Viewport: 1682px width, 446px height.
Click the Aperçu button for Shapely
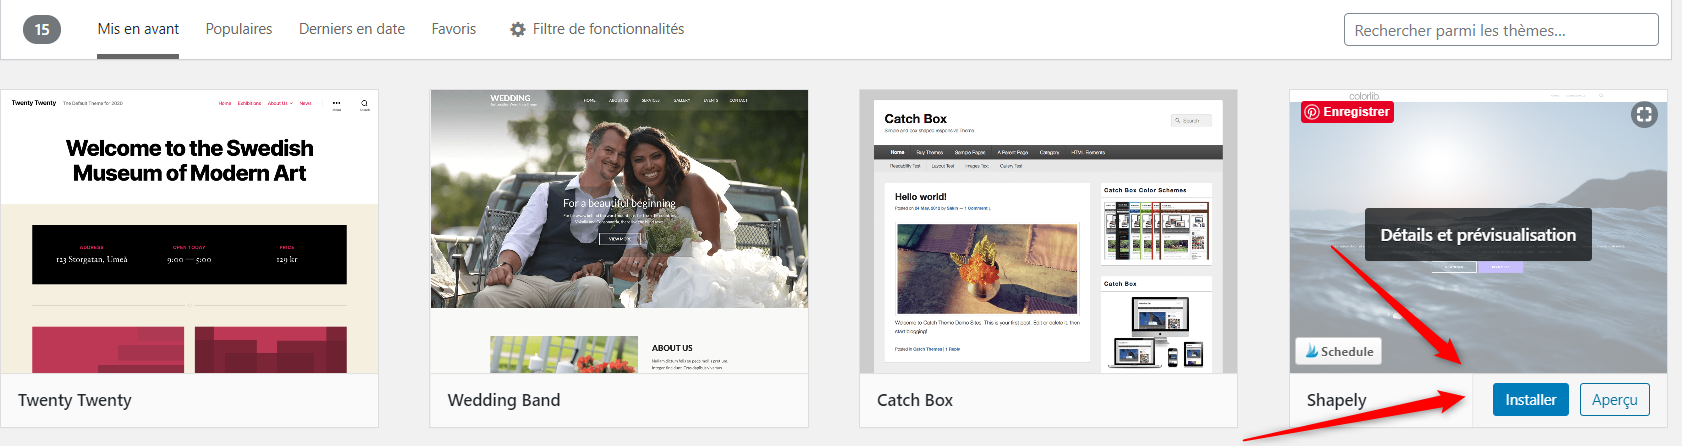pos(1615,400)
